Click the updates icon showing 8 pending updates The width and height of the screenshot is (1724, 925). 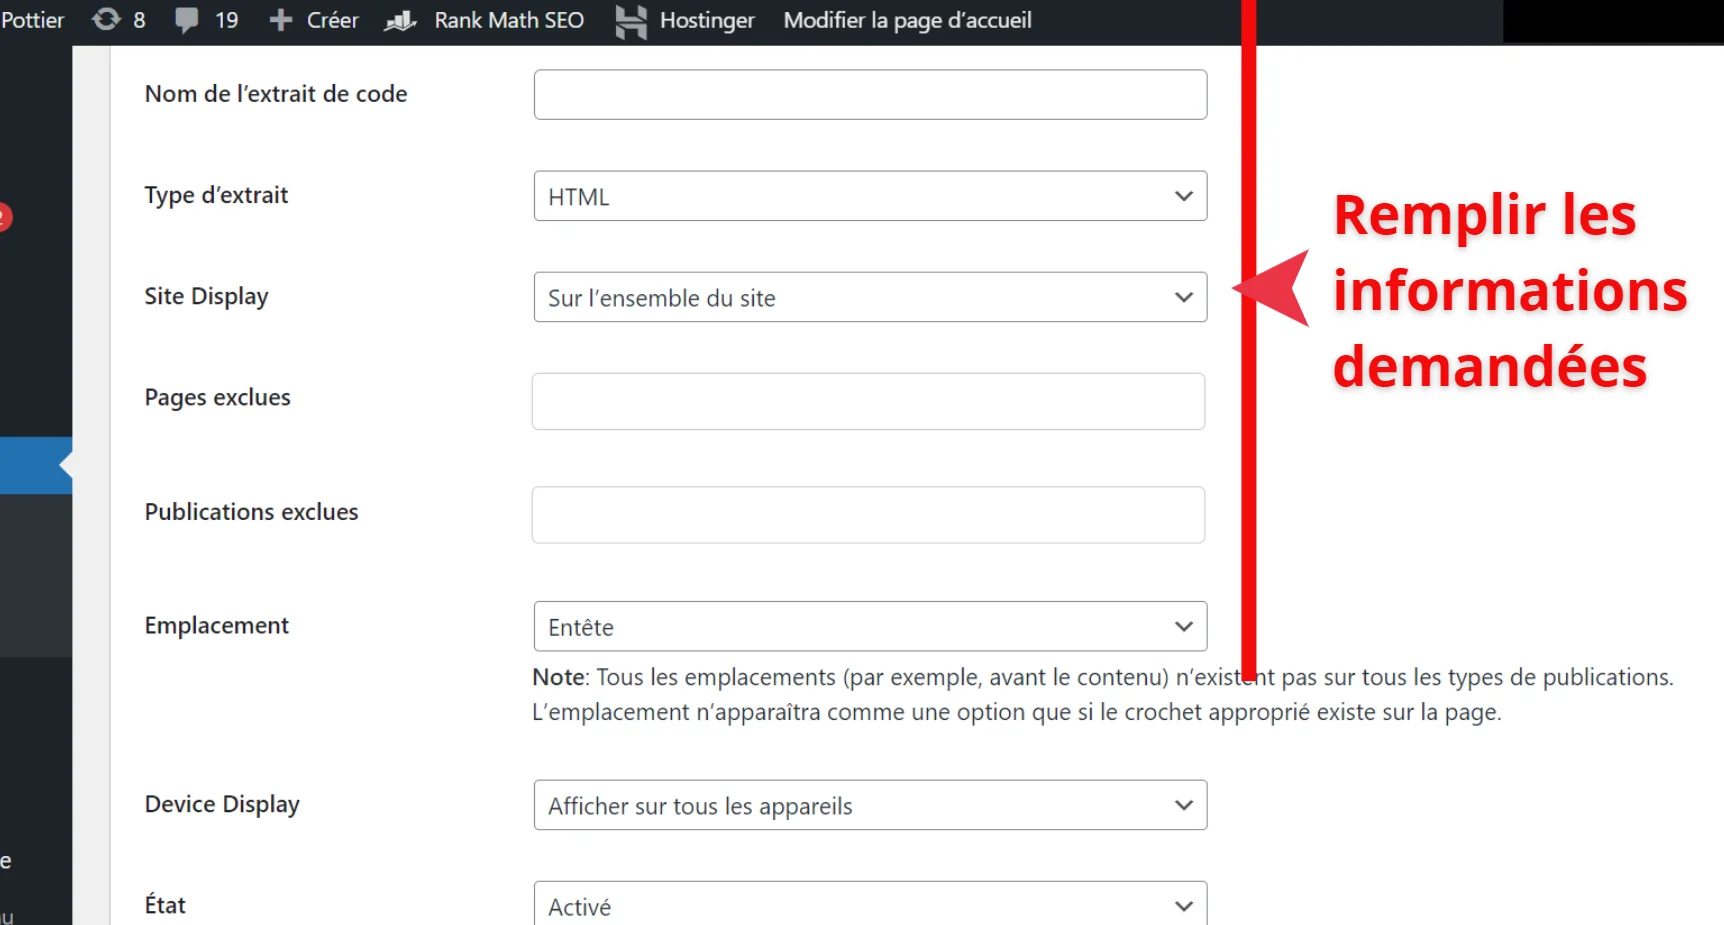click(107, 20)
